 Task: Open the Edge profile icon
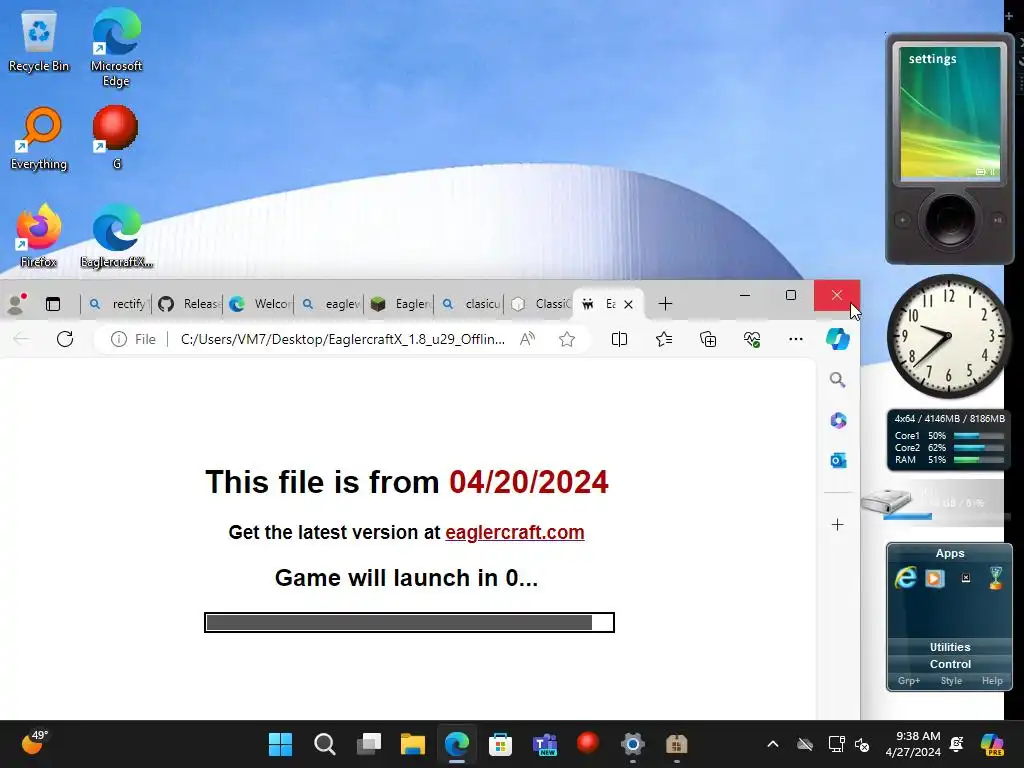pos(16,304)
